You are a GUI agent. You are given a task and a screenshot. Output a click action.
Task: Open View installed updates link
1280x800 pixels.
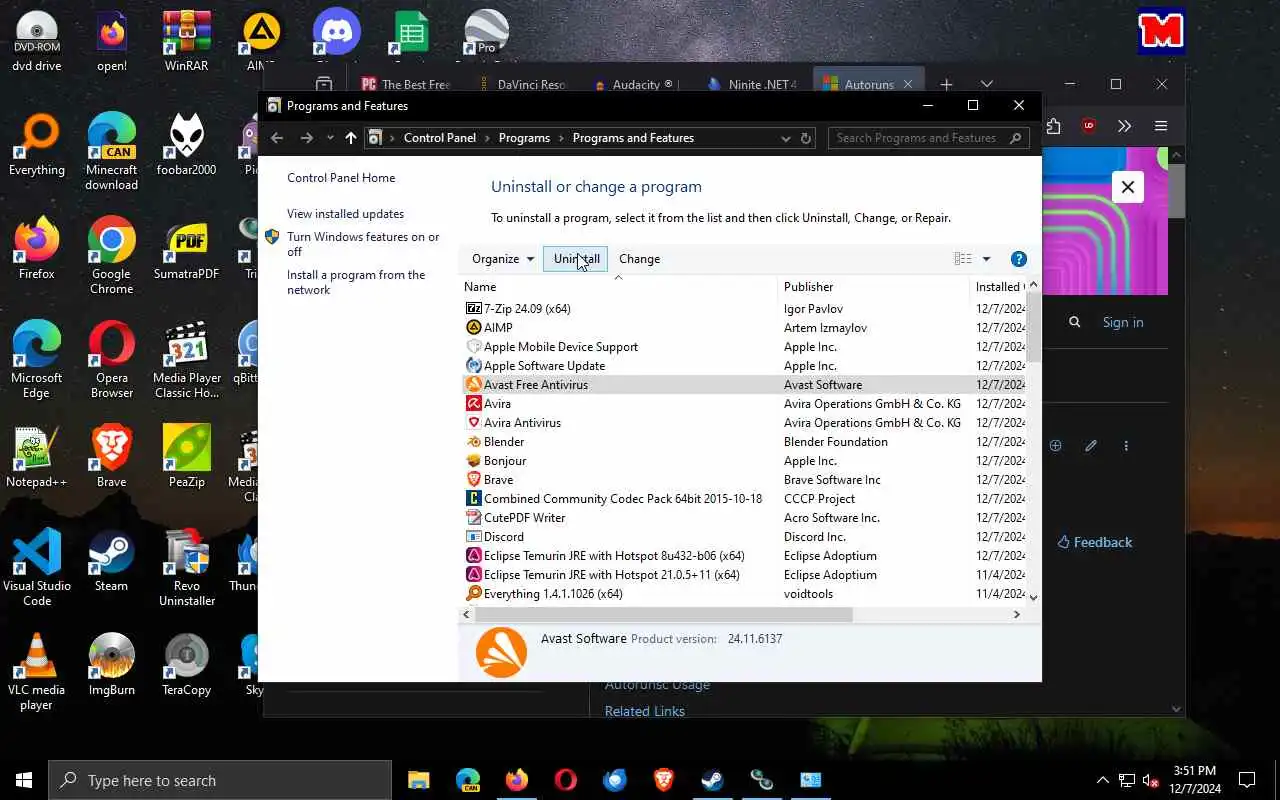click(345, 214)
